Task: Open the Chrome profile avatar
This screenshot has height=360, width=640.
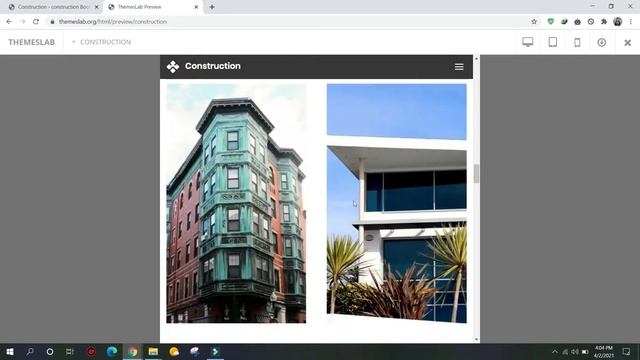Action: click(618, 22)
